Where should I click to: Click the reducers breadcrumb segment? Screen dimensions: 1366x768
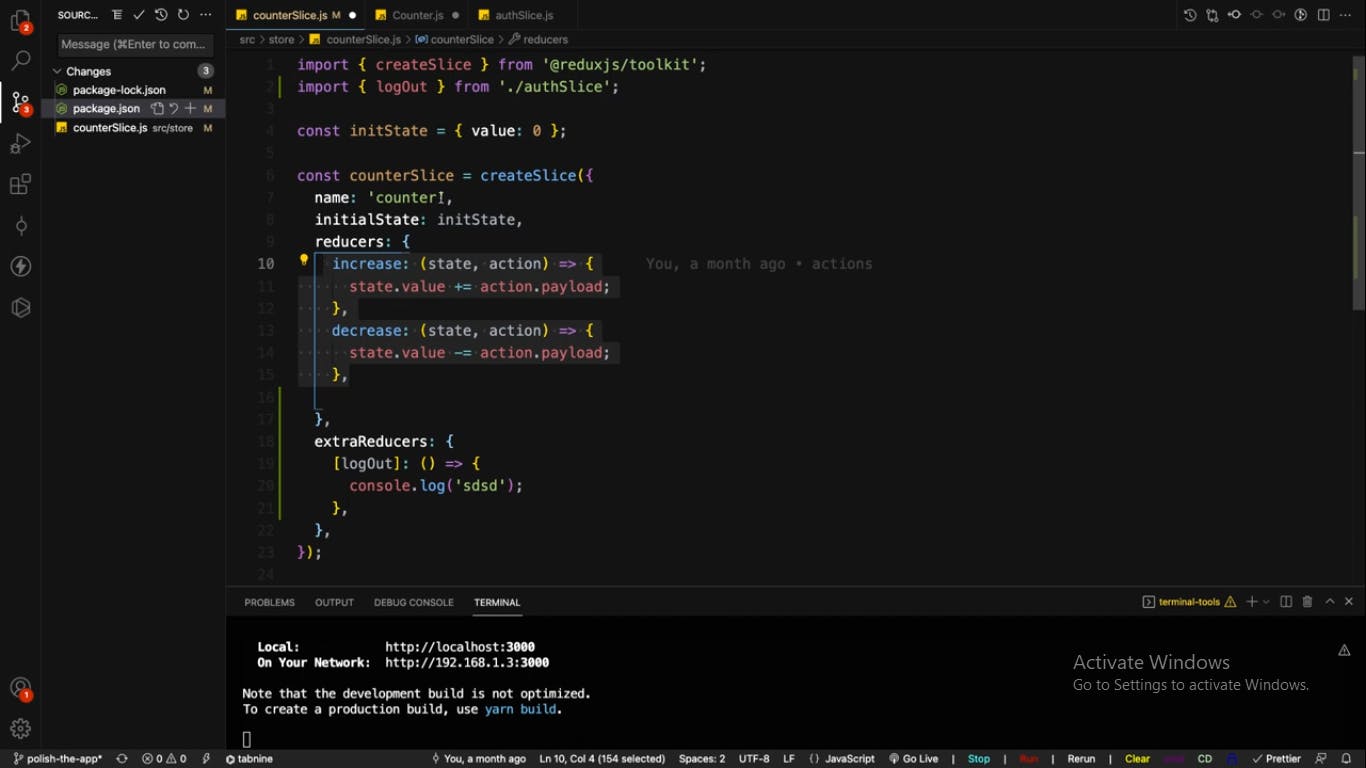pyautogui.click(x=538, y=39)
